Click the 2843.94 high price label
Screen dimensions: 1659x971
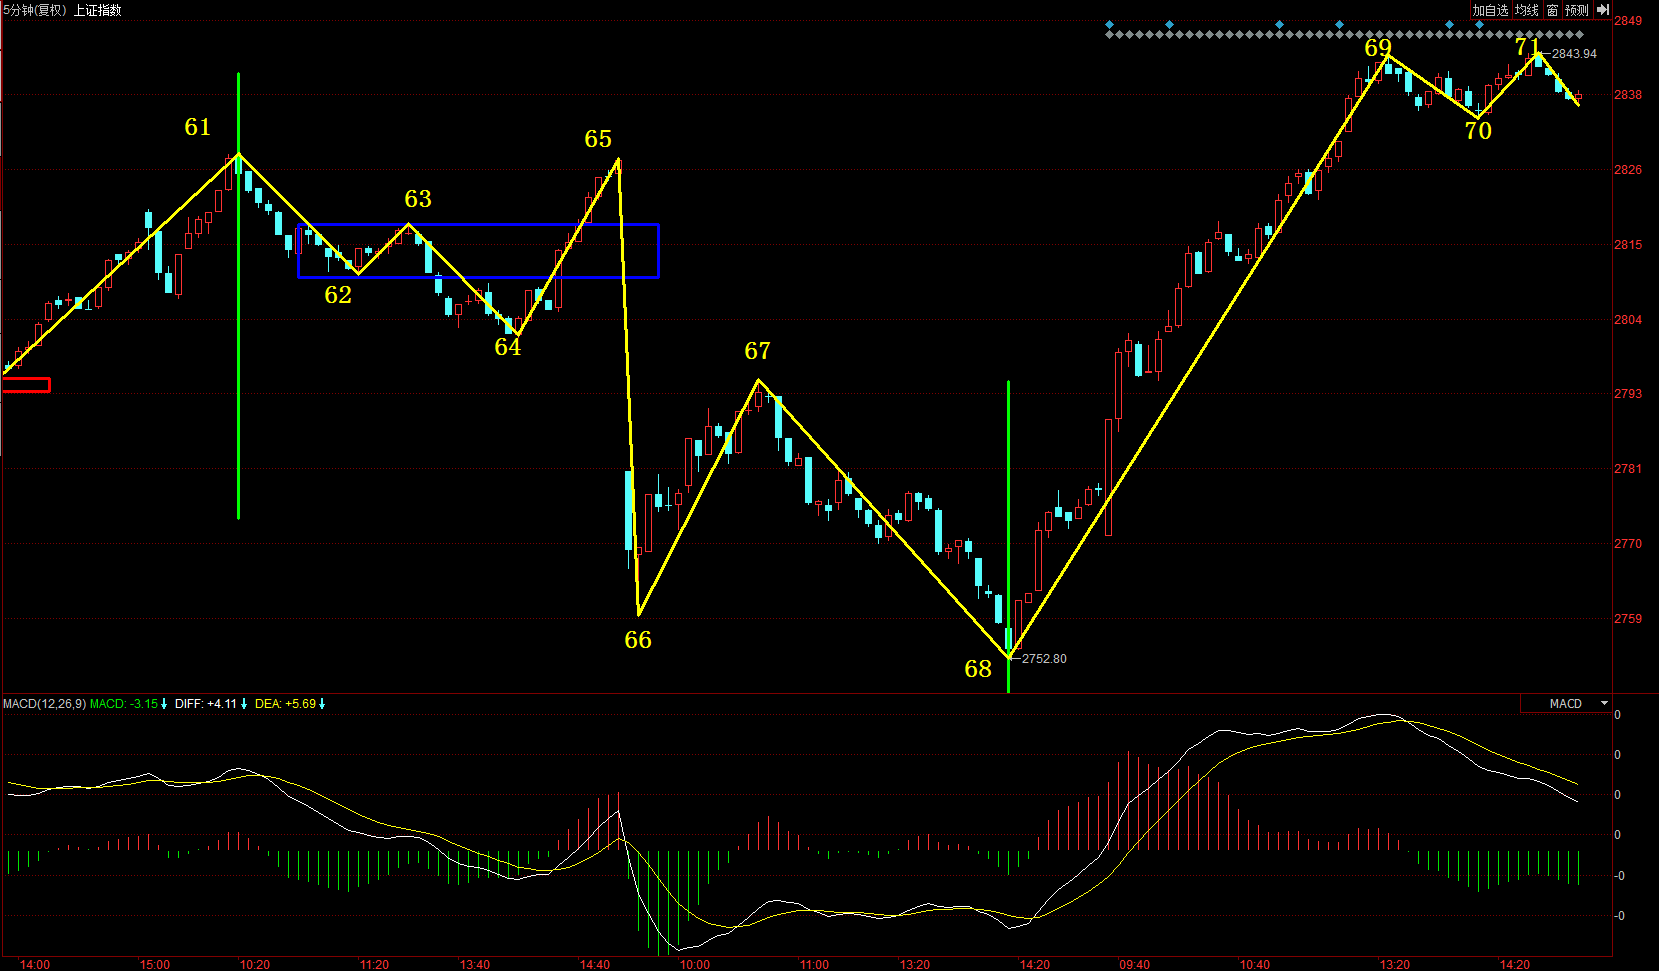click(x=1574, y=54)
